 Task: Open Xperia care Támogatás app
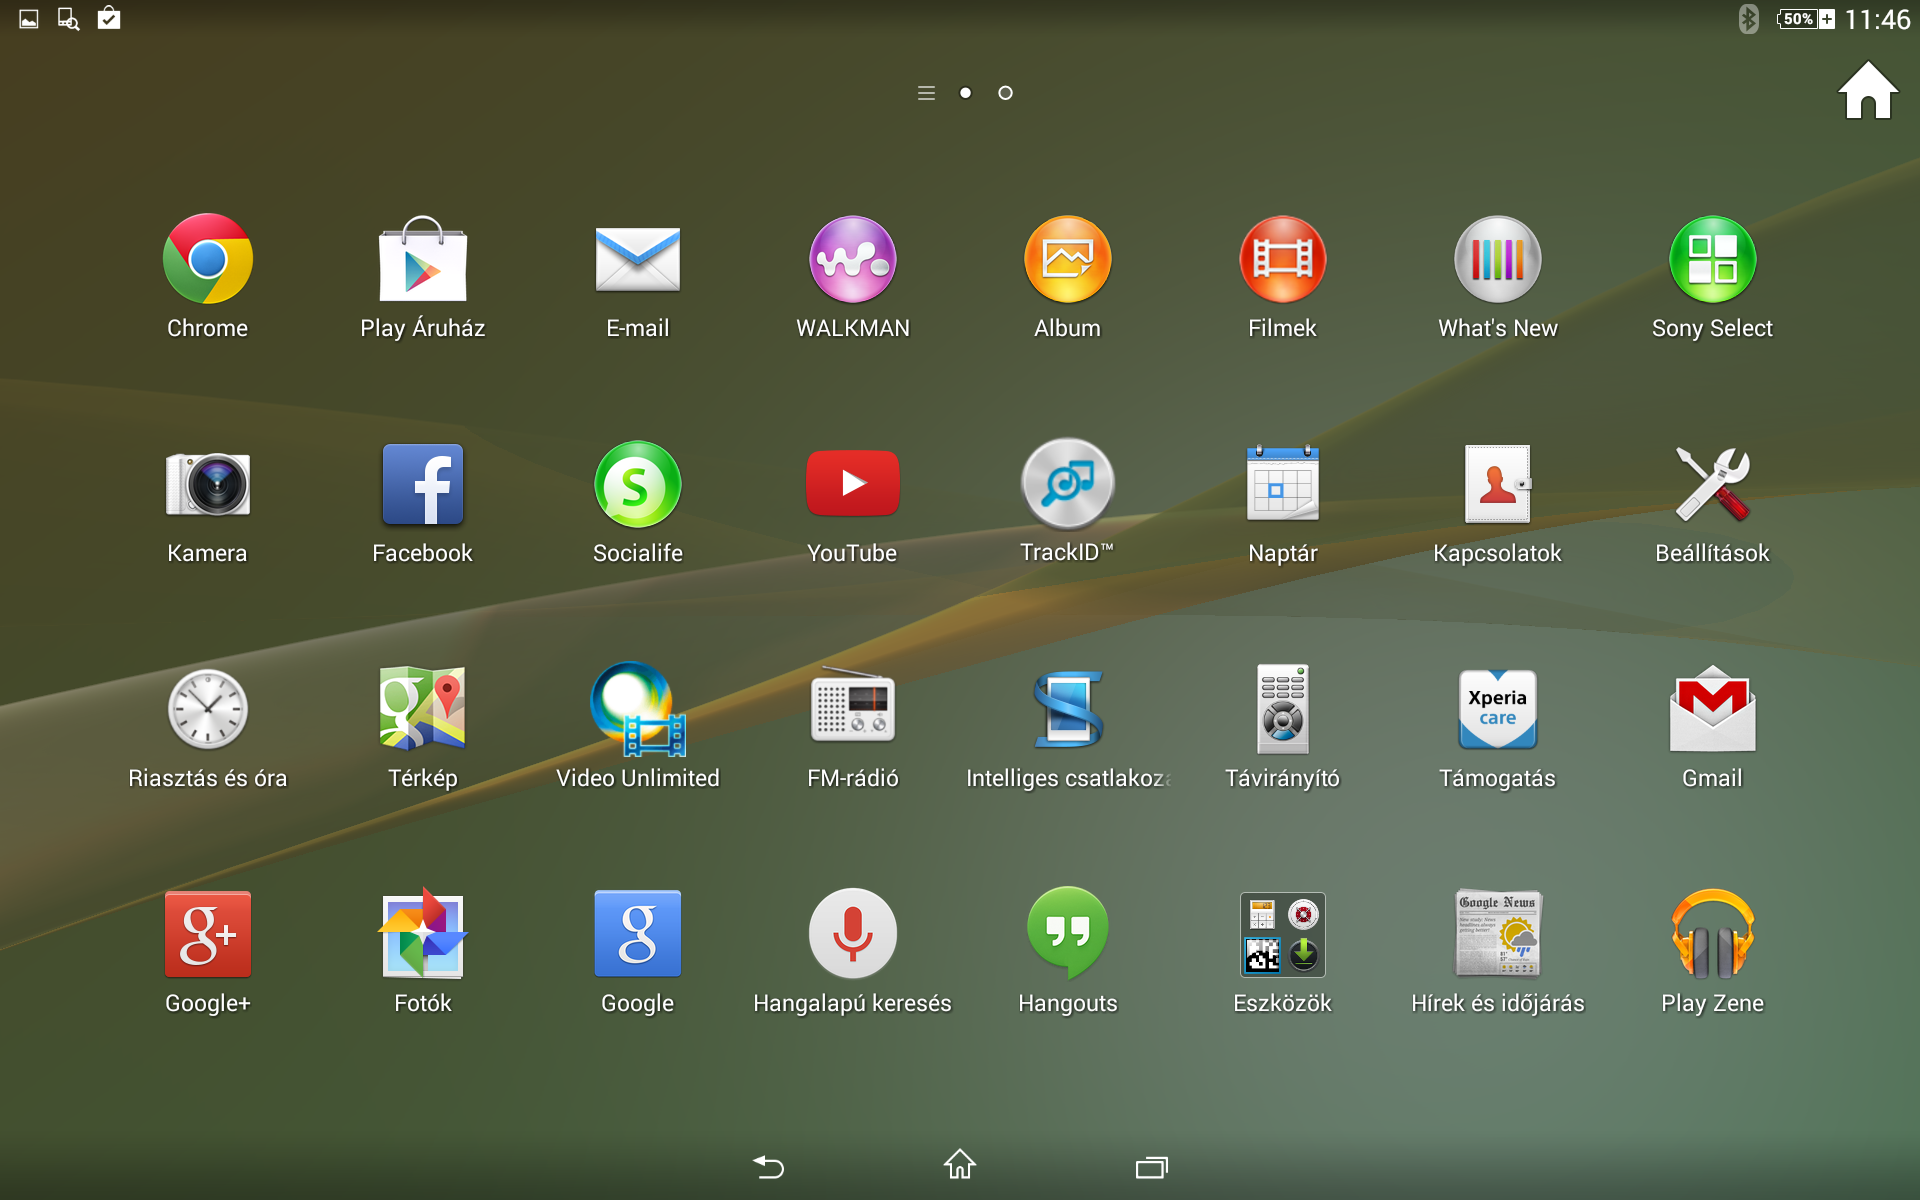tap(1498, 709)
